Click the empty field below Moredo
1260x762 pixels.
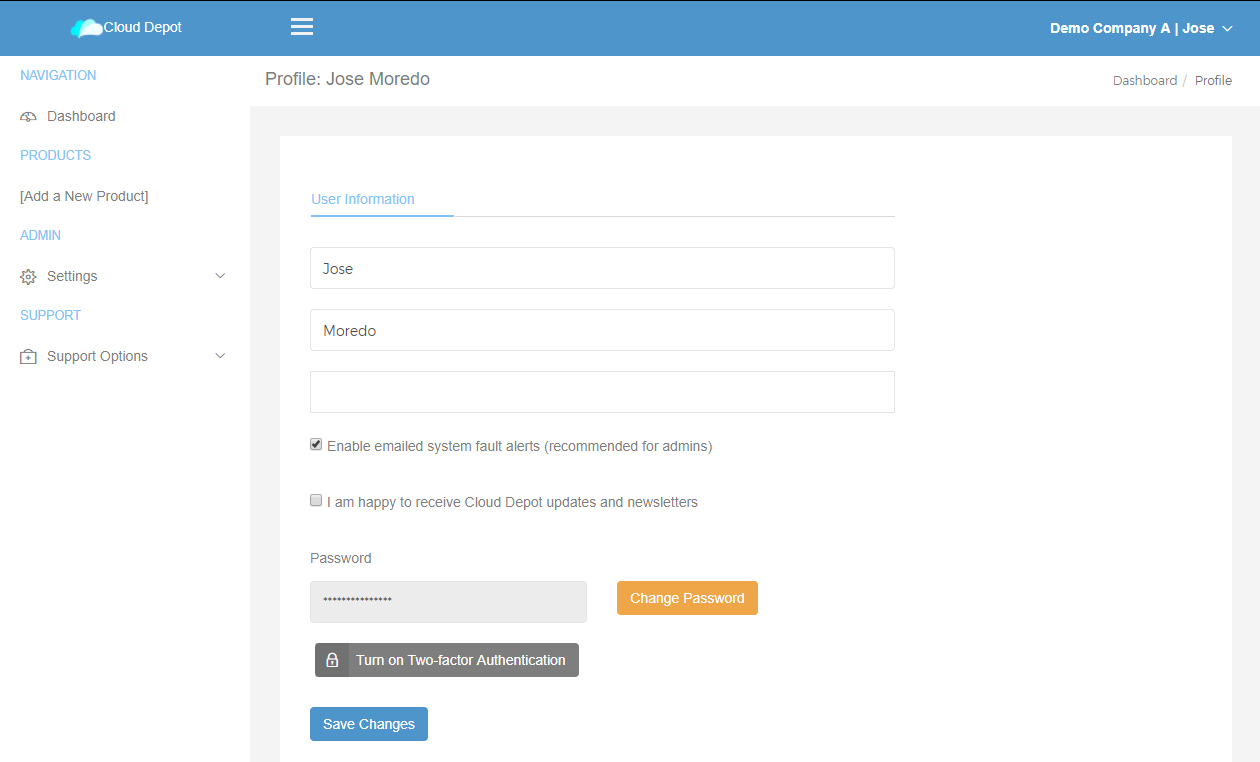point(602,392)
